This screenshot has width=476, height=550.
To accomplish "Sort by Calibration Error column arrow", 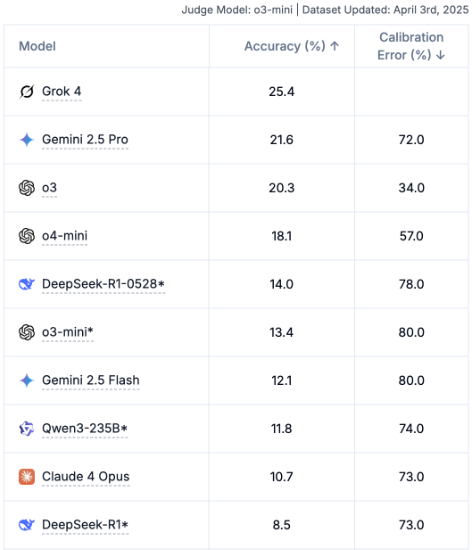I will tap(440, 55).
